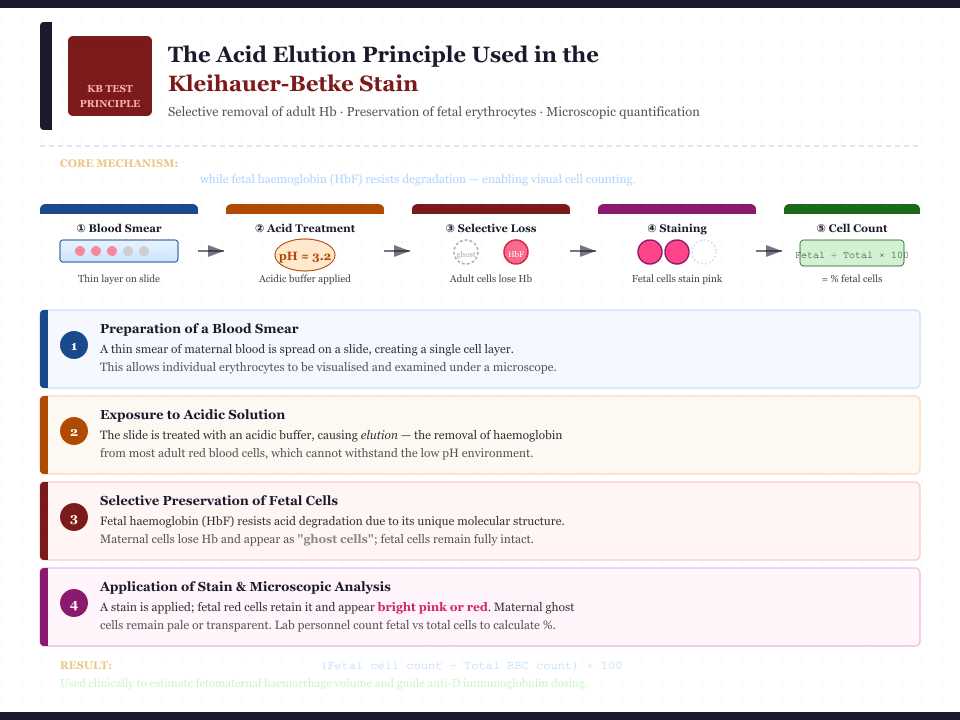Click the purple number 4 circle
Image resolution: width=960 pixels, height=720 pixels.
pyautogui.click(x=73, y=604)
